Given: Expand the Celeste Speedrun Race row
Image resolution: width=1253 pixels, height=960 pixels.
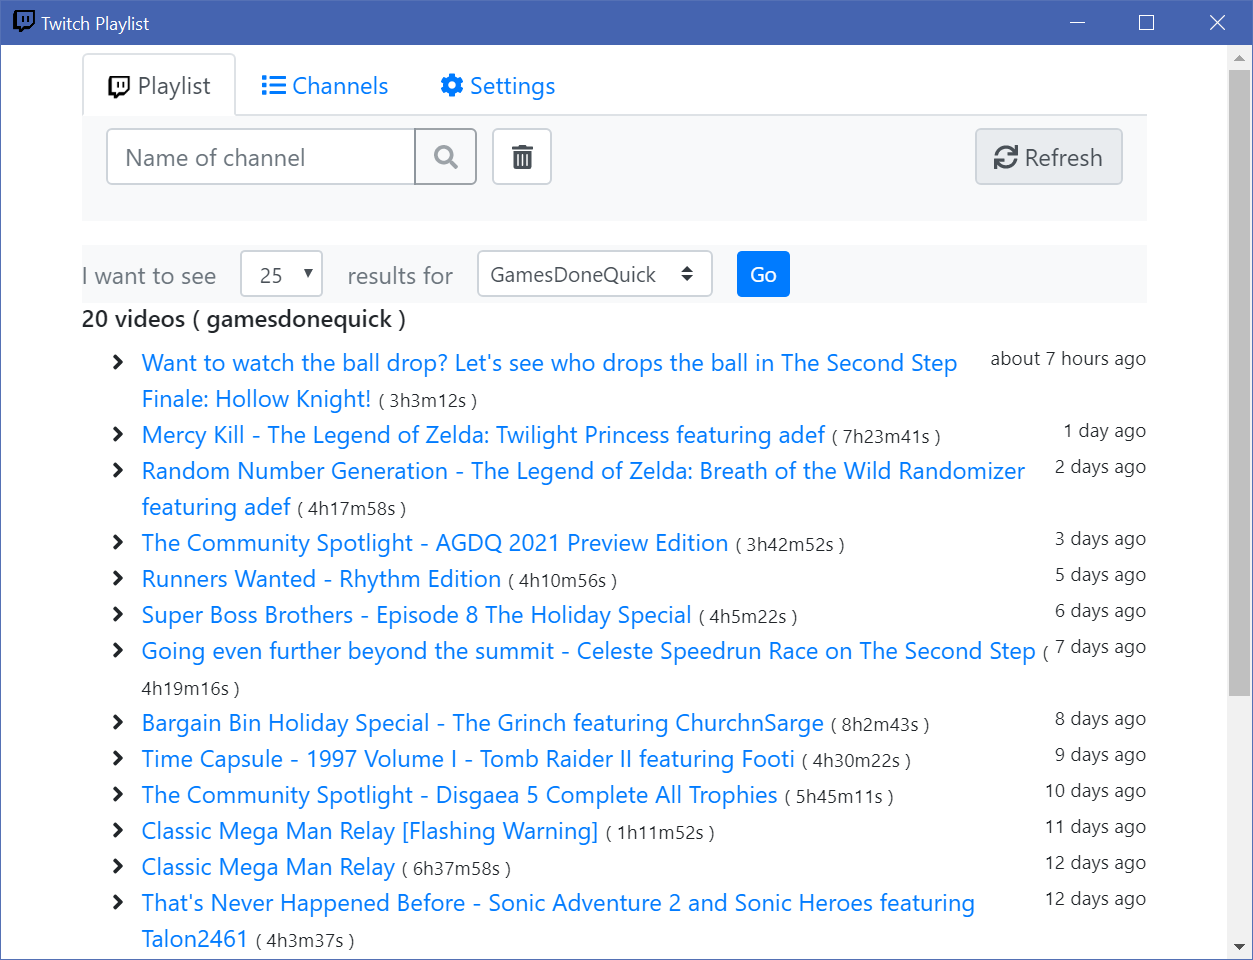Looking at the screenshot, I should 118,651.
